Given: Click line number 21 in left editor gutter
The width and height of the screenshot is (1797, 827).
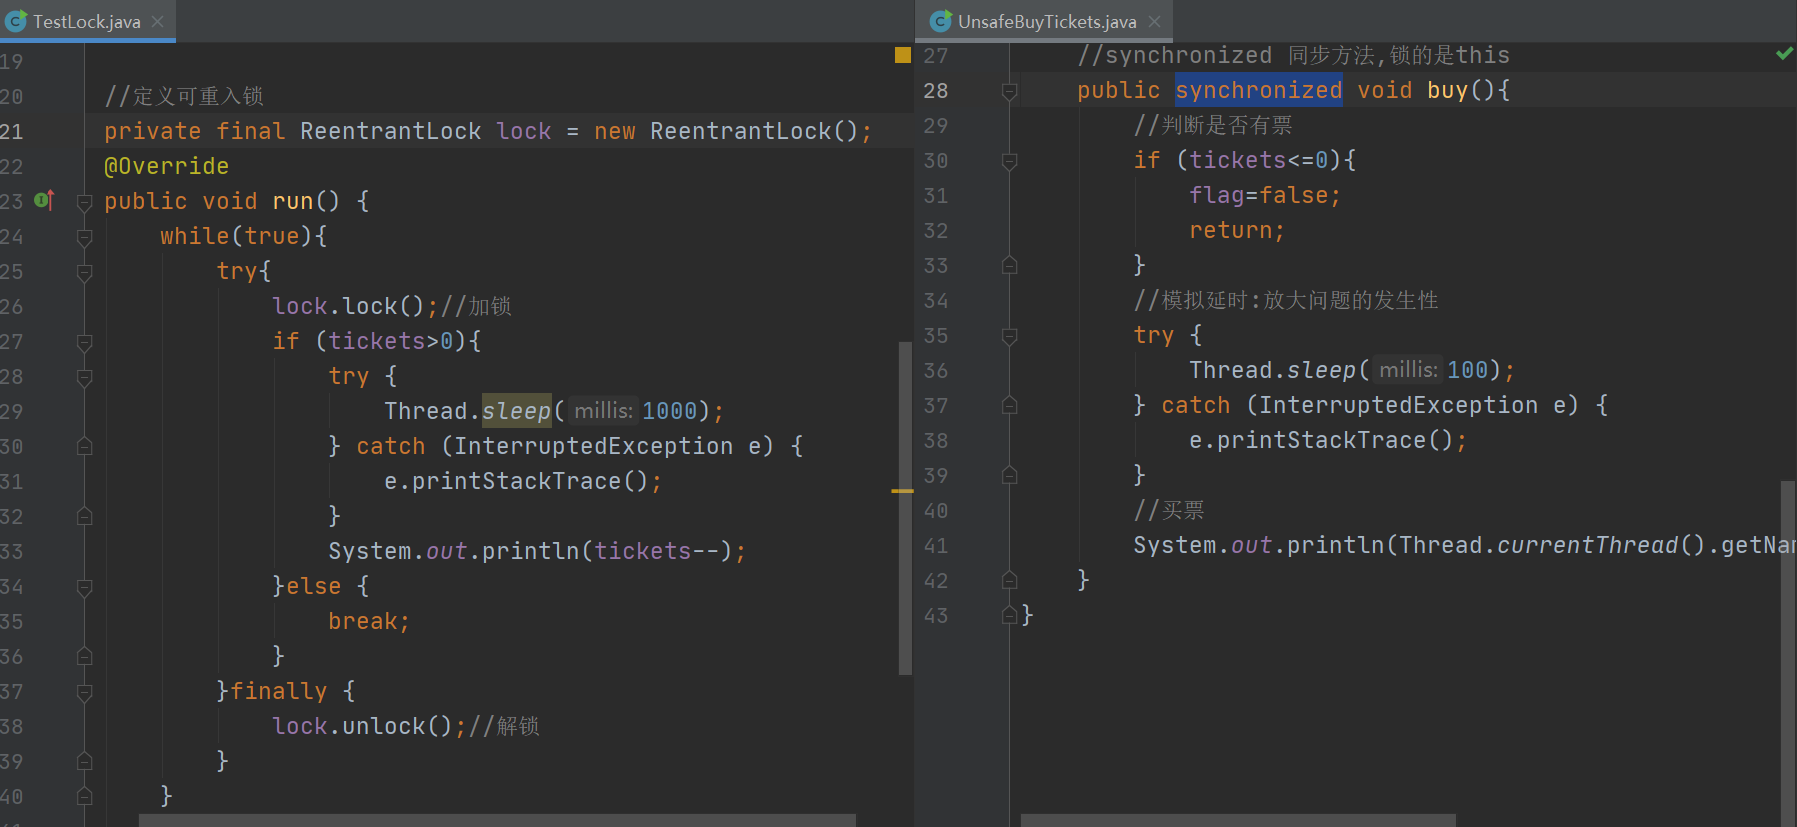Looking at the screenshot, I should pyautogui.click(x=12, y=131).
